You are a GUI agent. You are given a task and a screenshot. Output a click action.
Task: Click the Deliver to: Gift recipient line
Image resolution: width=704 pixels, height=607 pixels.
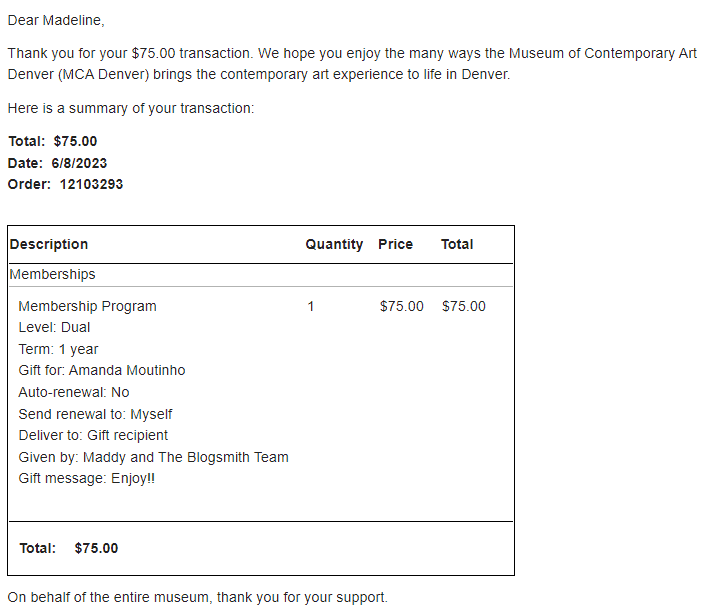[93, 435]
